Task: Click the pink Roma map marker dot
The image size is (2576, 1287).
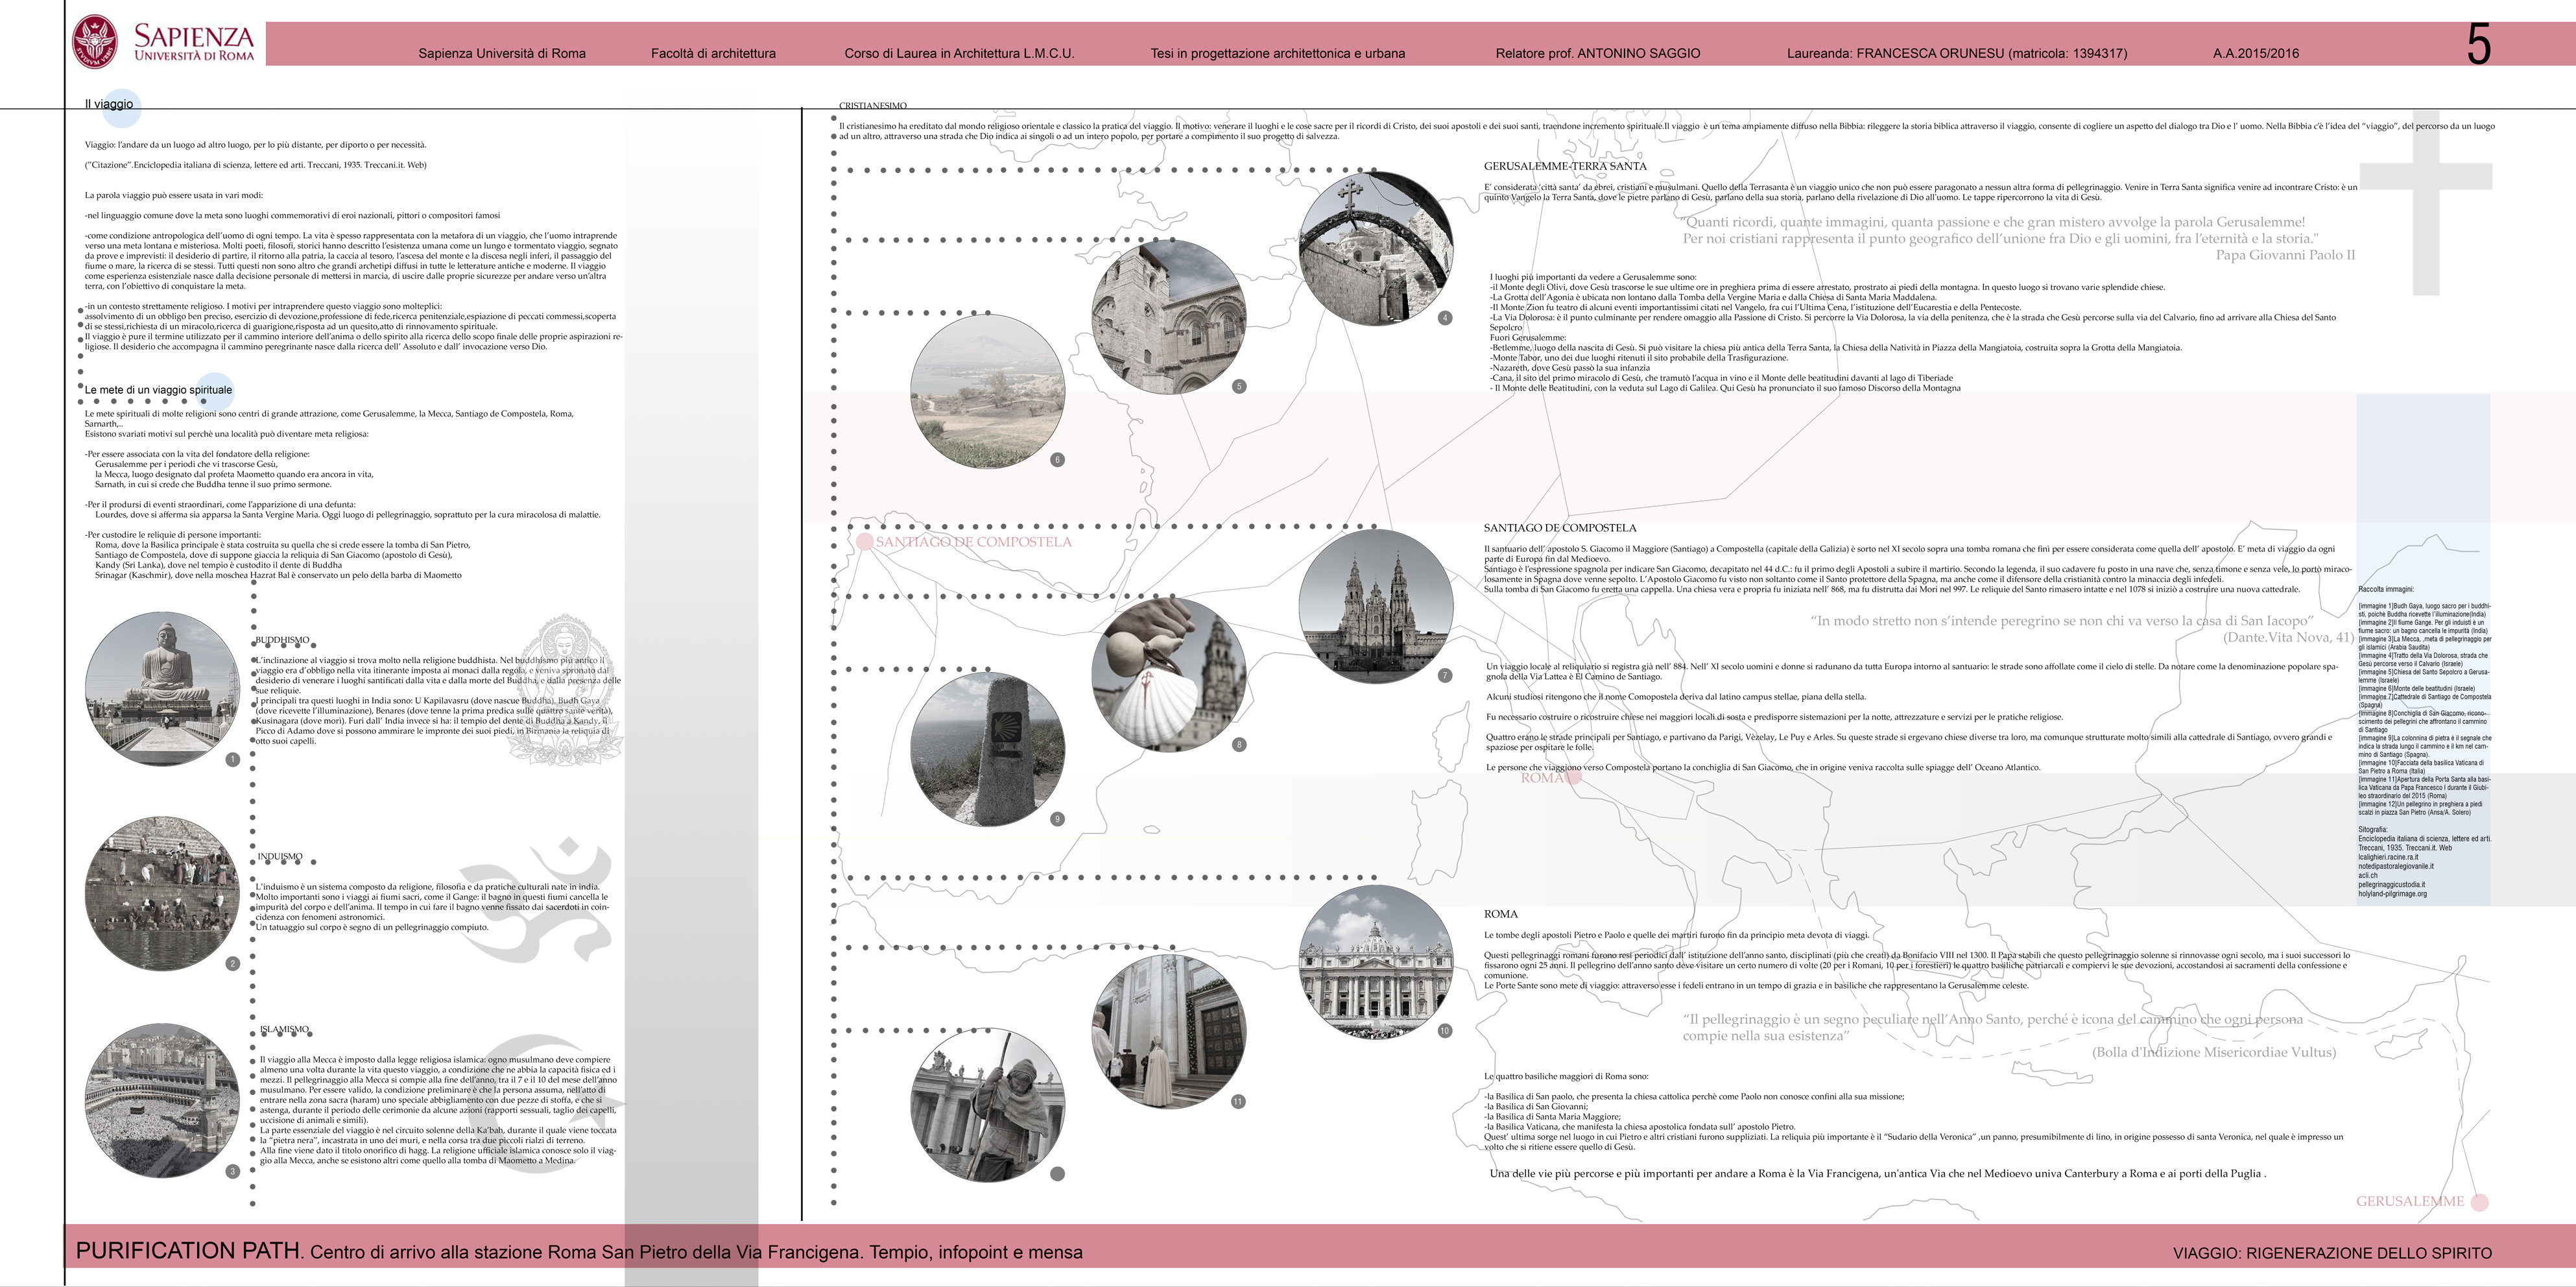Action: click(1574, 778)
